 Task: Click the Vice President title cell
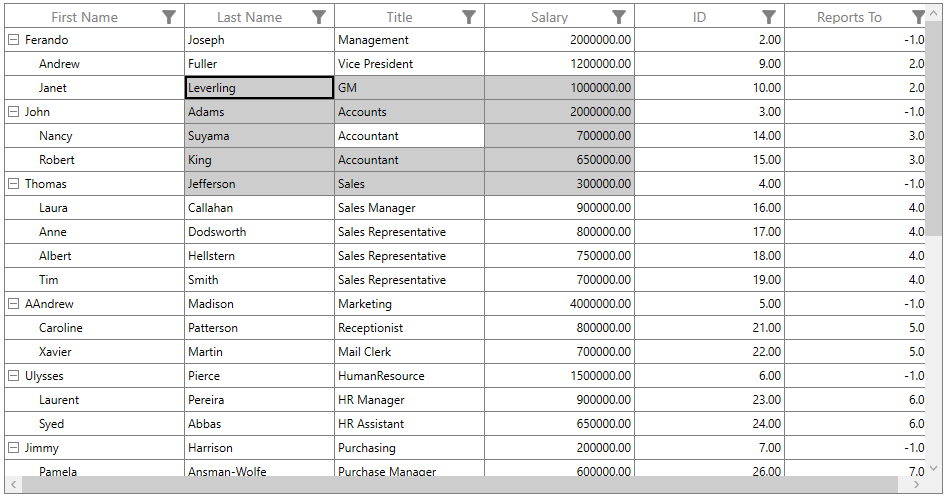click(x=409, y=63)
